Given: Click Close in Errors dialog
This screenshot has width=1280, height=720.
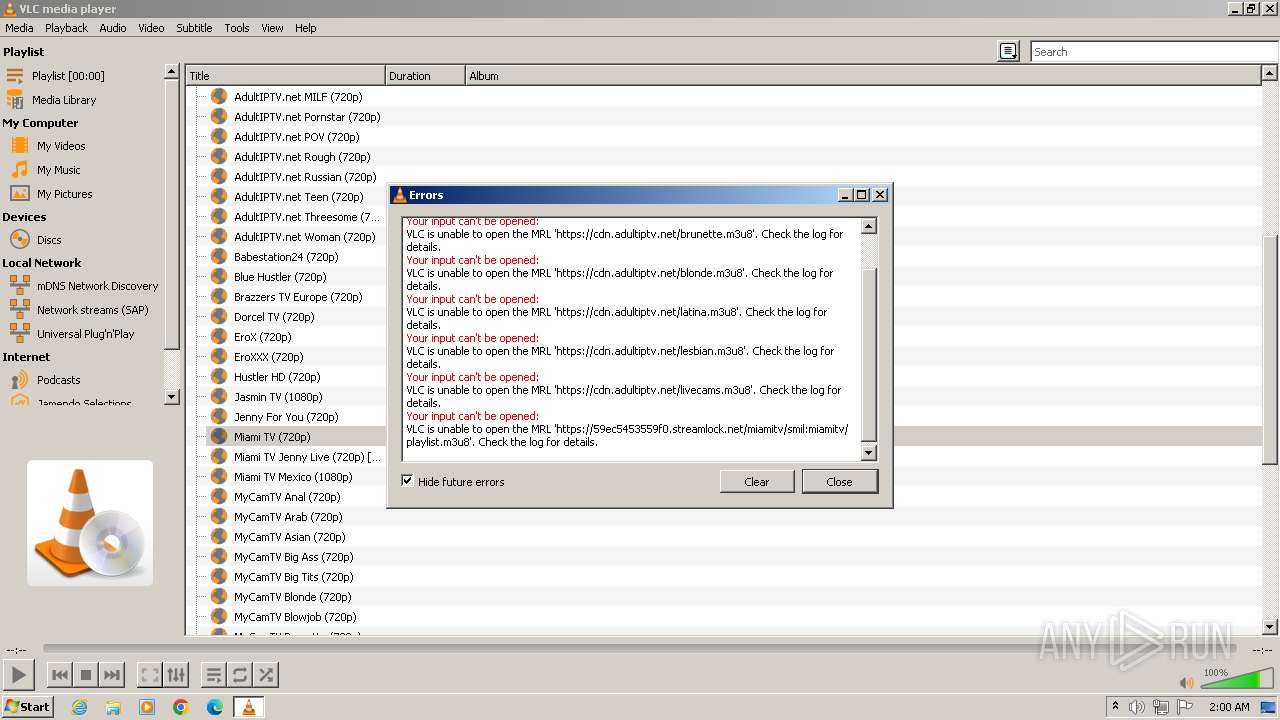Looking at the screenshot, I should [839, 482].
